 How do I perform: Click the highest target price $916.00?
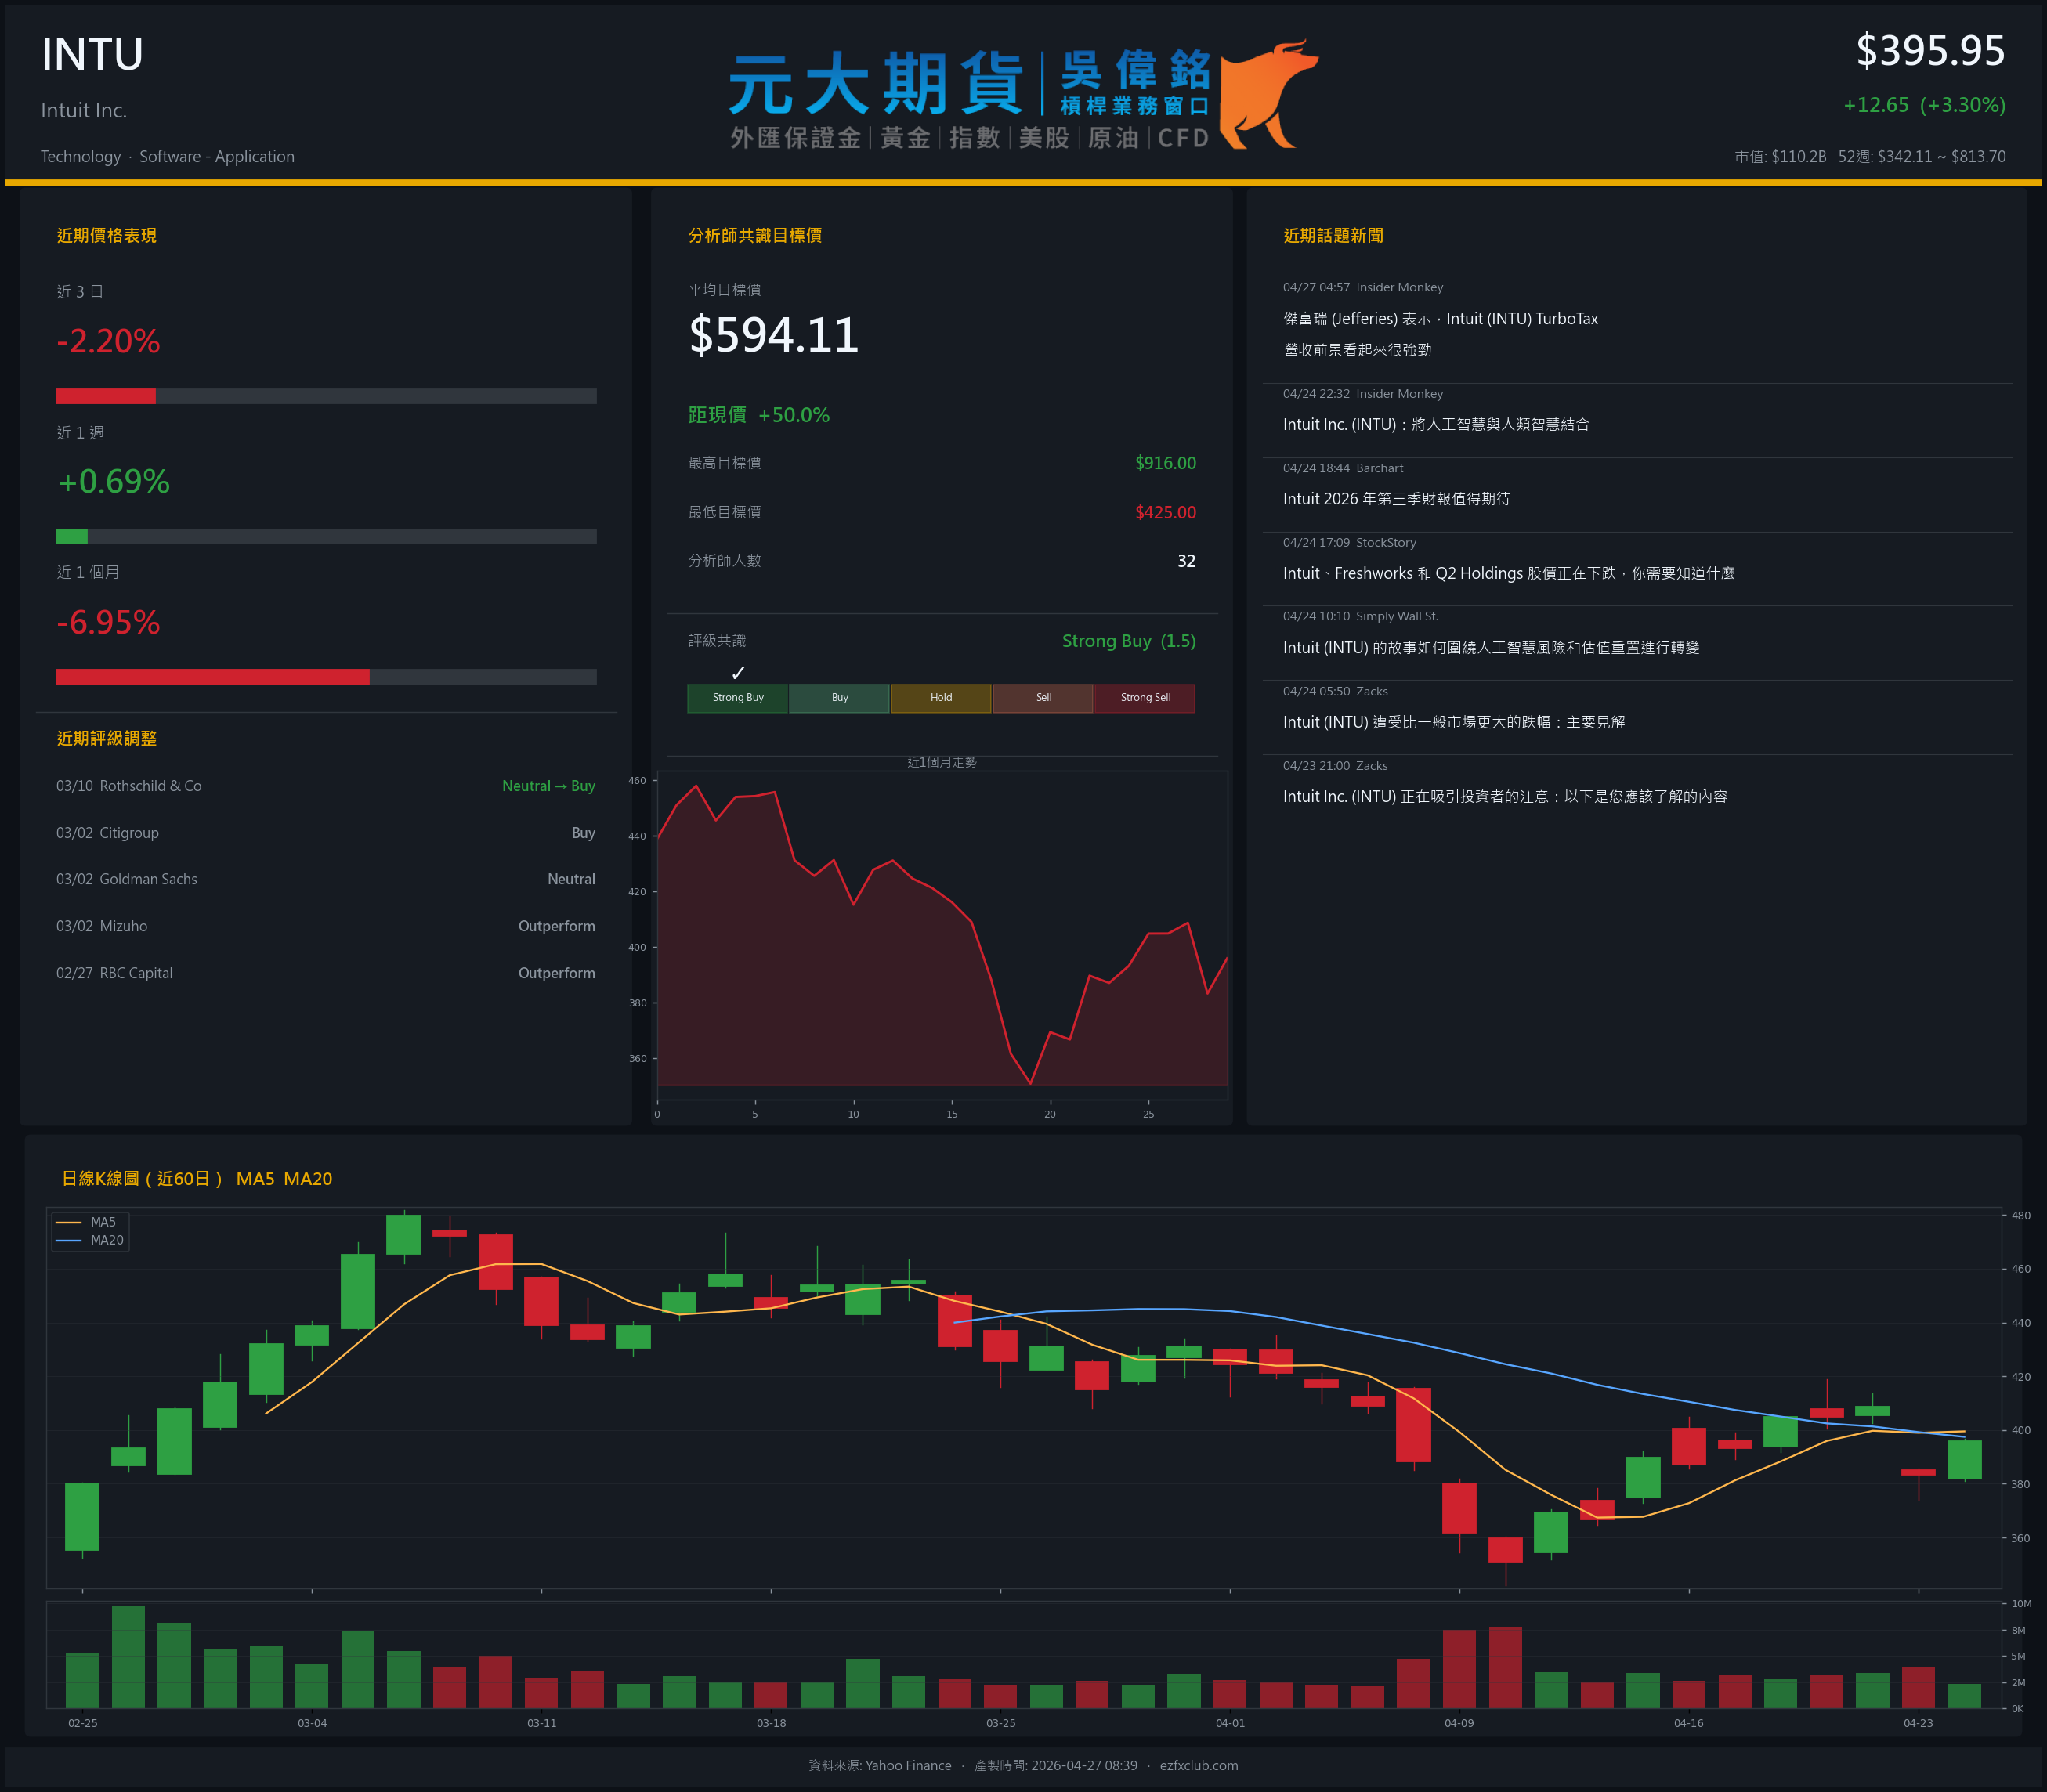click(x=1165, y=463)
